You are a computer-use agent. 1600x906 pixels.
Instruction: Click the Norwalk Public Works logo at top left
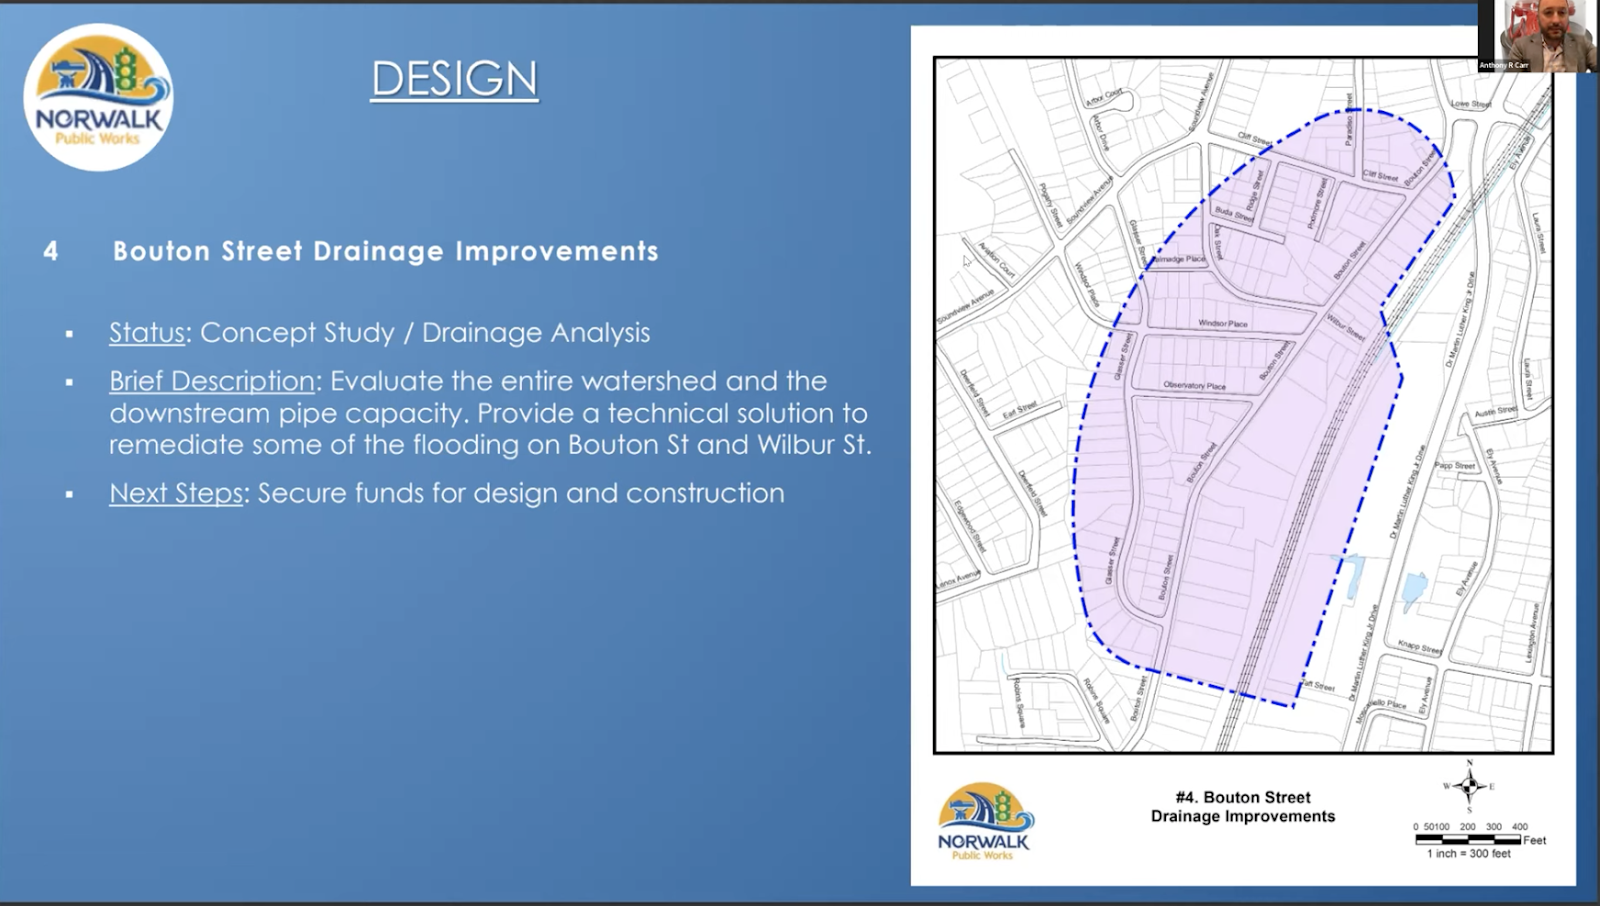click(x=98, y=97)
